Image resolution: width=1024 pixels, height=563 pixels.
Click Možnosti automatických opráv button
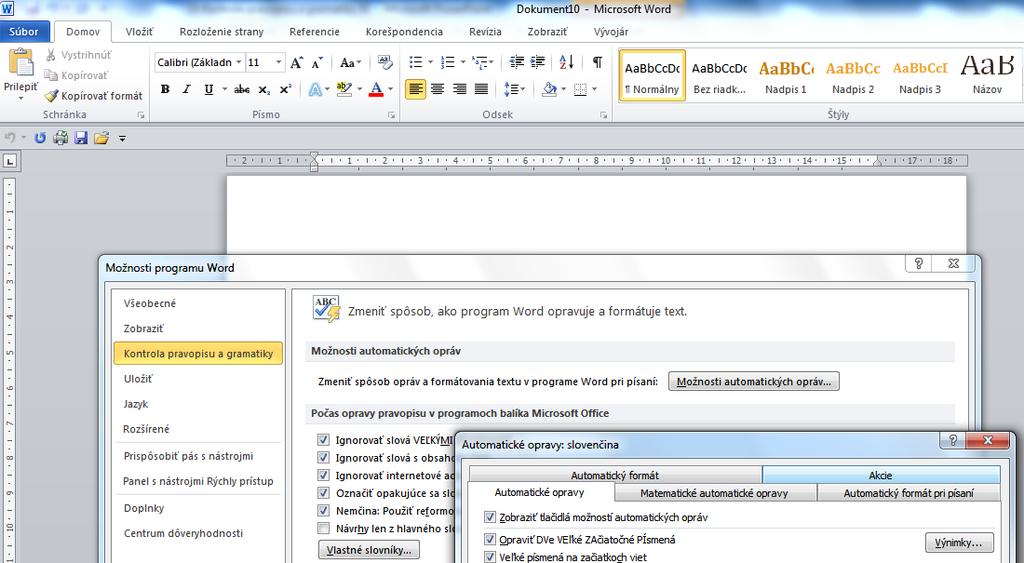click(x=754, y=381)
